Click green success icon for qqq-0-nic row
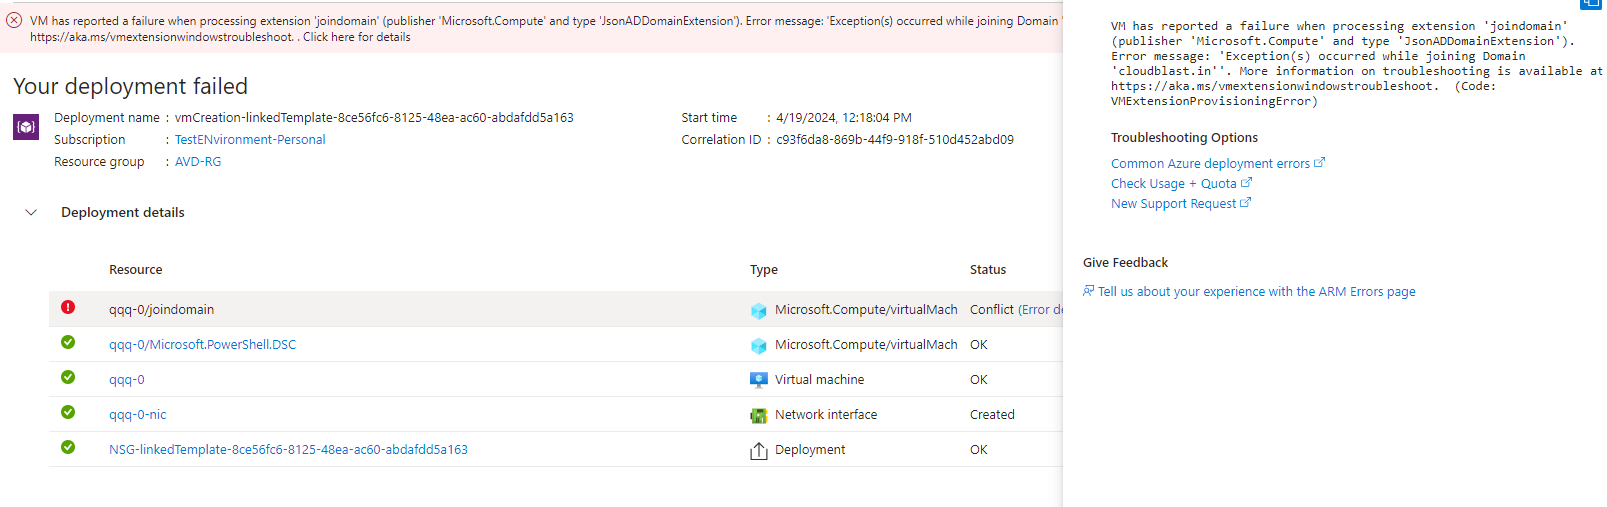This screenshot has height=507, width=1607. (68, 412)
